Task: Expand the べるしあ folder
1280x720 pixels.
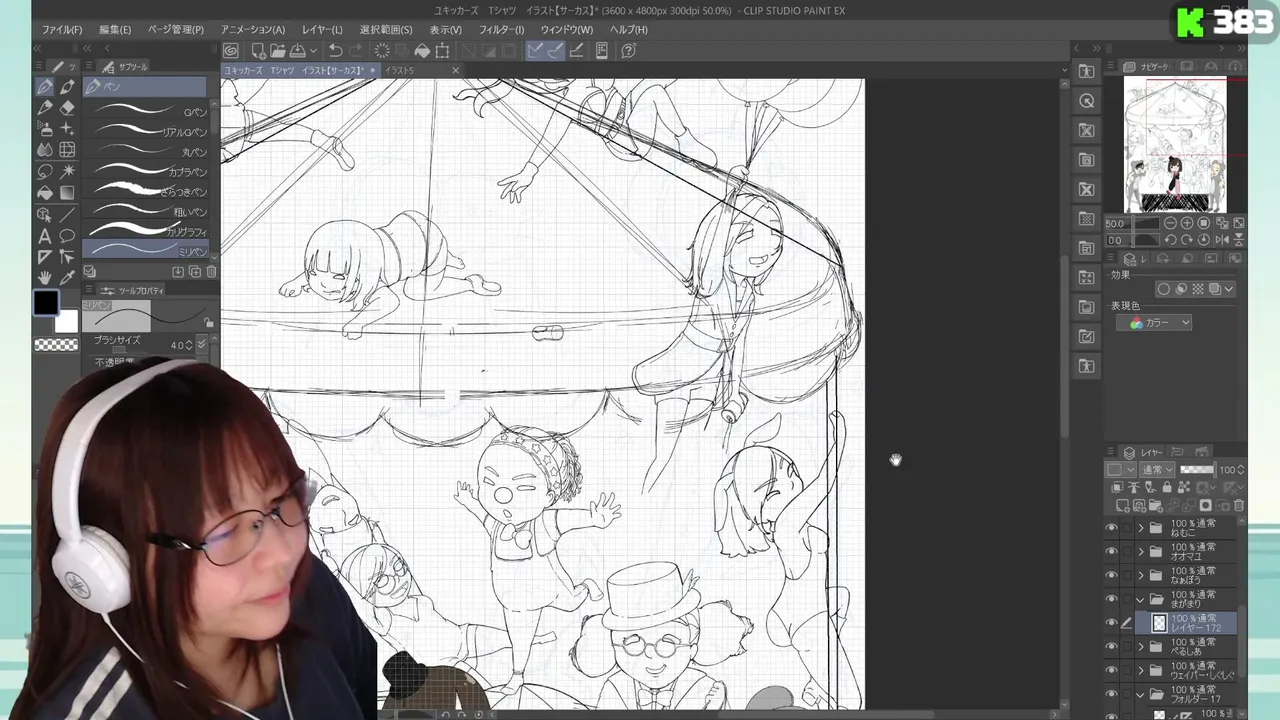Action: click(1141, 647)
